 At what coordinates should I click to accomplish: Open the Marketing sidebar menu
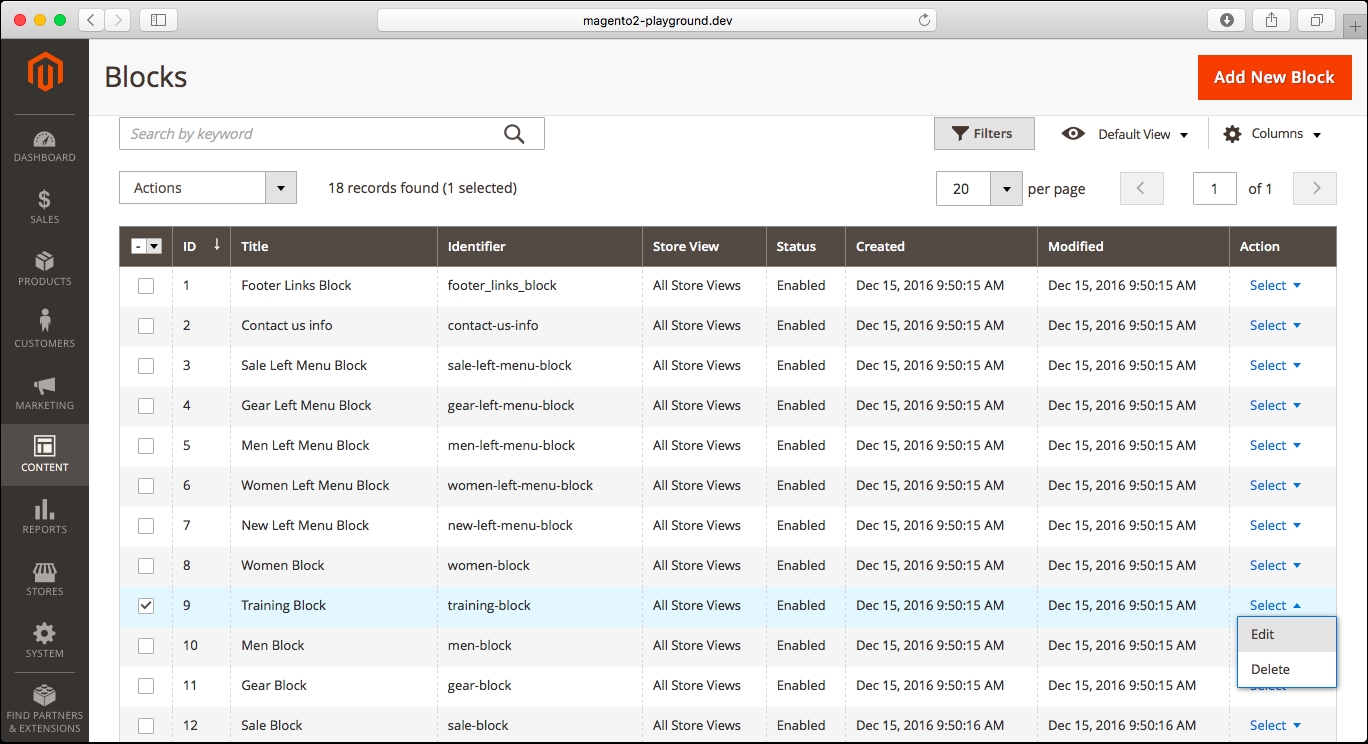[44, 393]
